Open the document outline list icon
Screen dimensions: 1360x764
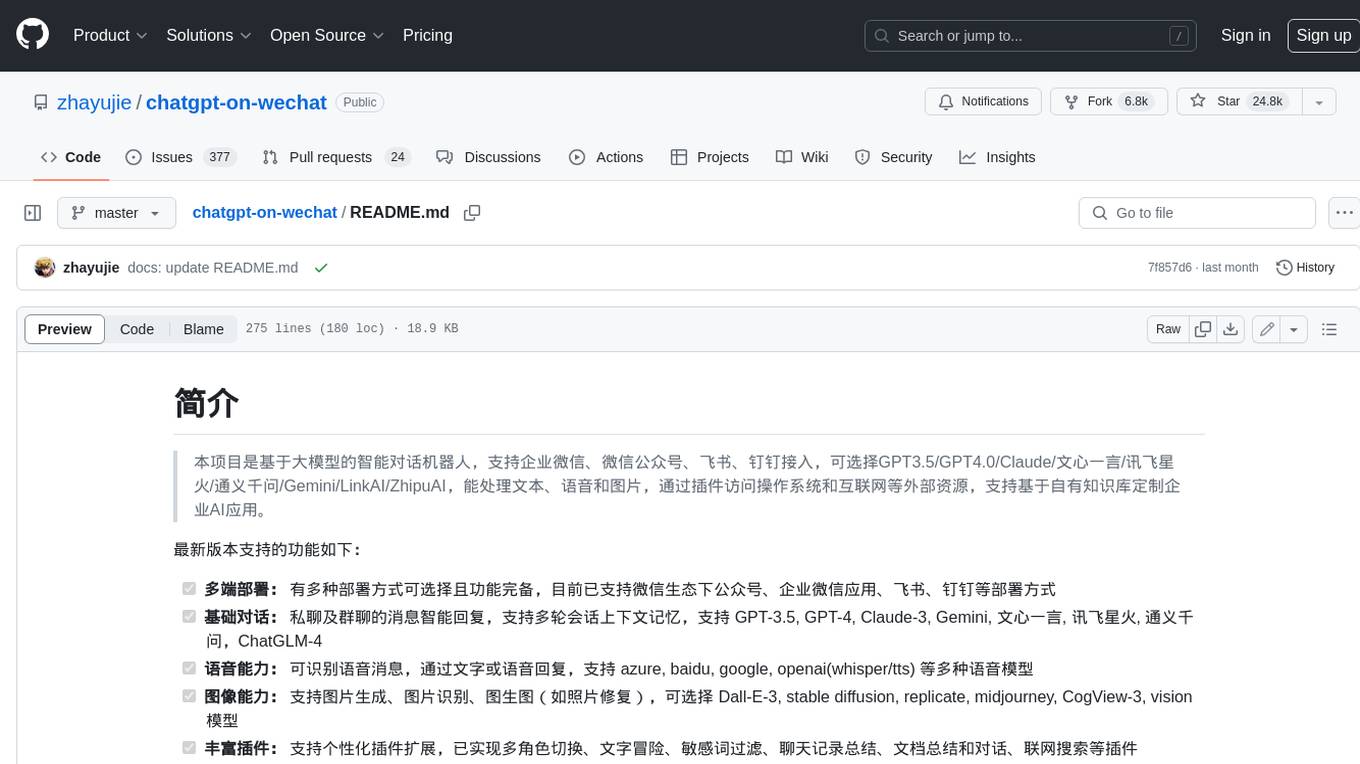point(1329,329)
